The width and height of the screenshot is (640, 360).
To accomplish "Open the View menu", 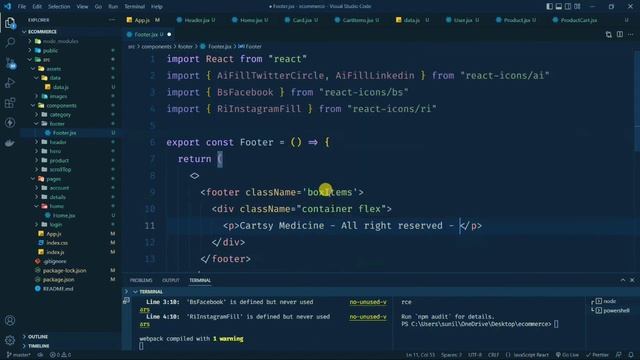I will pos(82,7).
